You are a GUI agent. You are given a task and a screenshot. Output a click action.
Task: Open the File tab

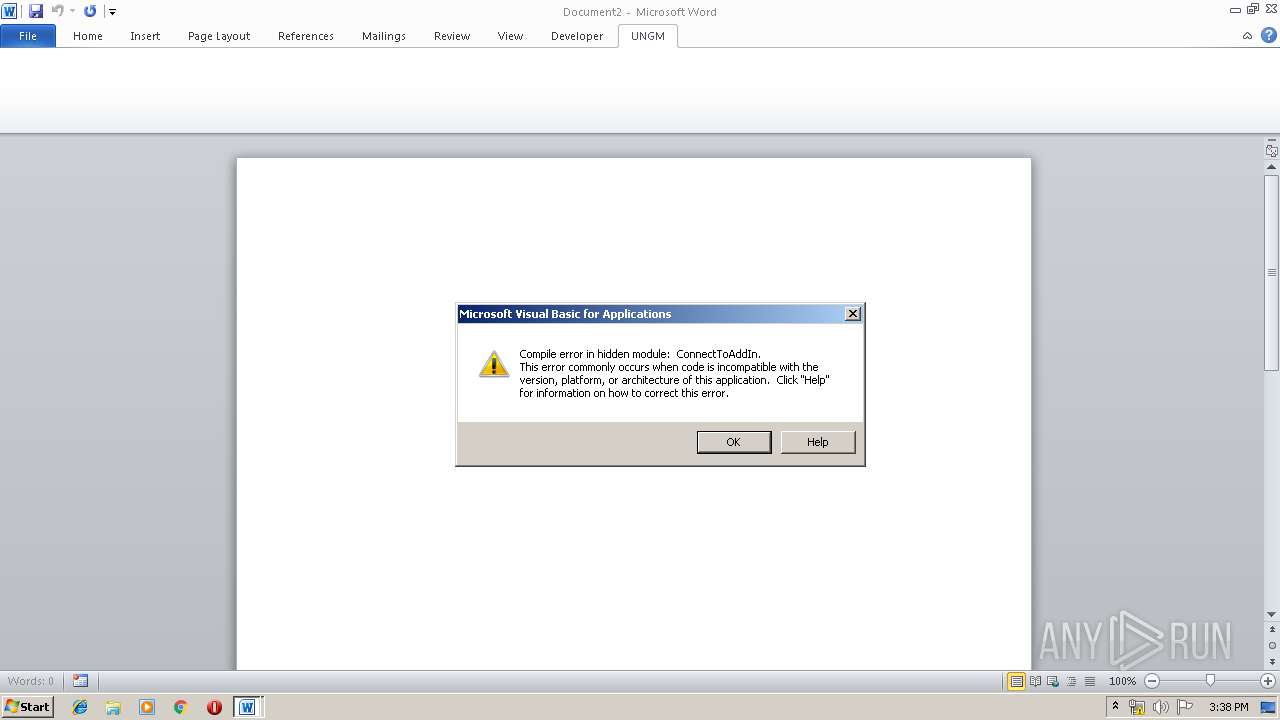pos(28,36)
